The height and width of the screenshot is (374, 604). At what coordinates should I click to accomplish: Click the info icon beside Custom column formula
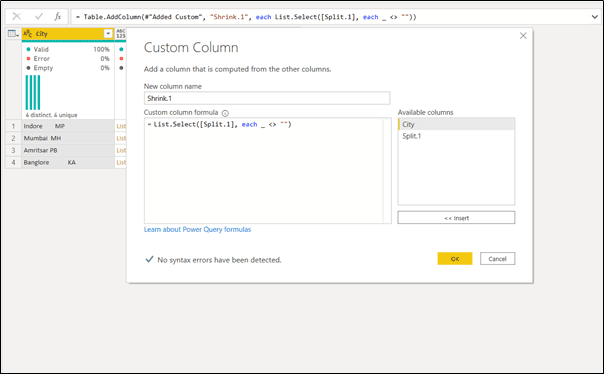(225, 113)
